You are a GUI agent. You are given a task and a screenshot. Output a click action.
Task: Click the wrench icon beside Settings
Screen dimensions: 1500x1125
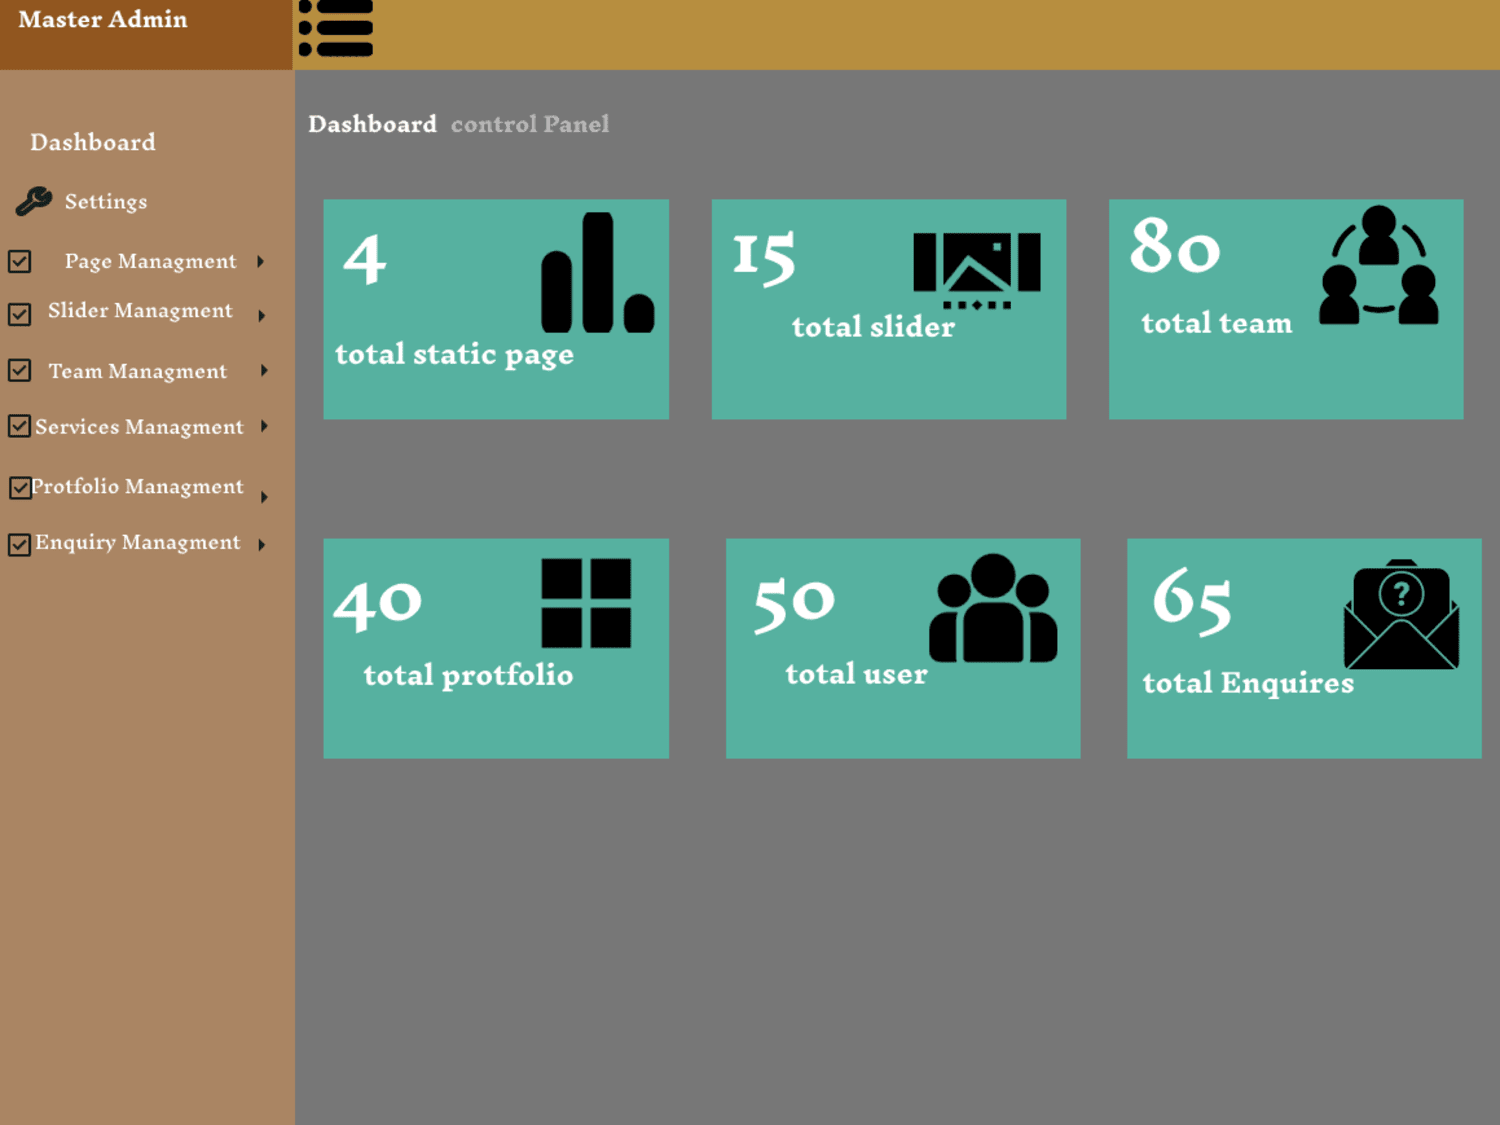click(x=34, y=201)
